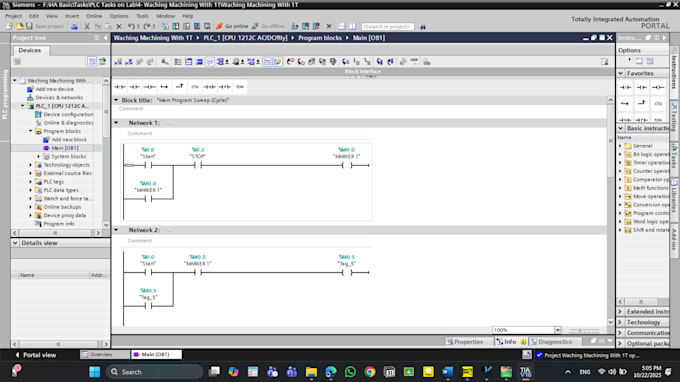Click the Undo arrow icon
680x382 pixels.
click(x=131, y=26)
